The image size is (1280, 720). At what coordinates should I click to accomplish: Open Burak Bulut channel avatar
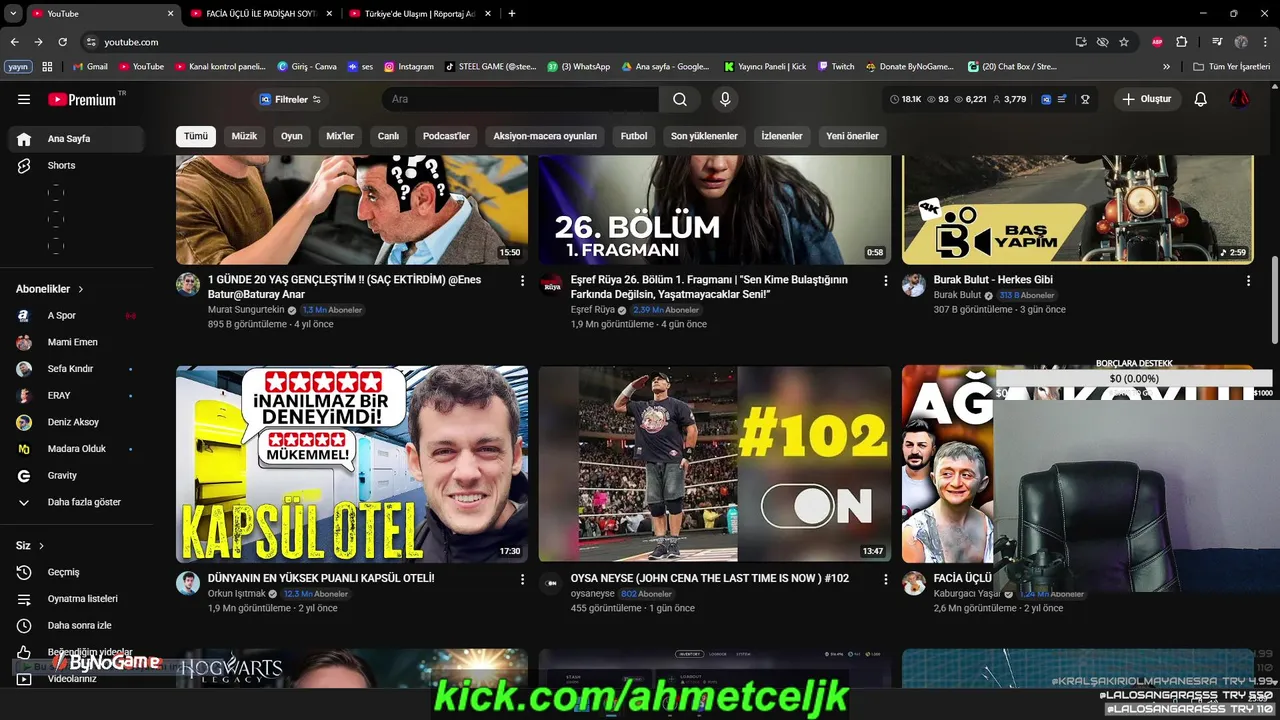tap(914, 284)
